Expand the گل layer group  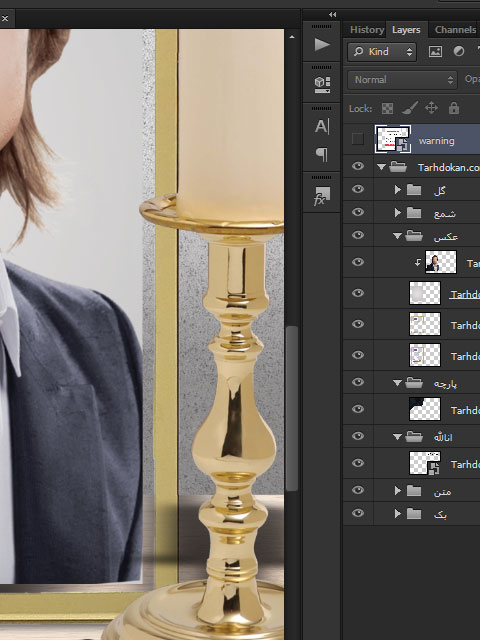coord(397,190)
